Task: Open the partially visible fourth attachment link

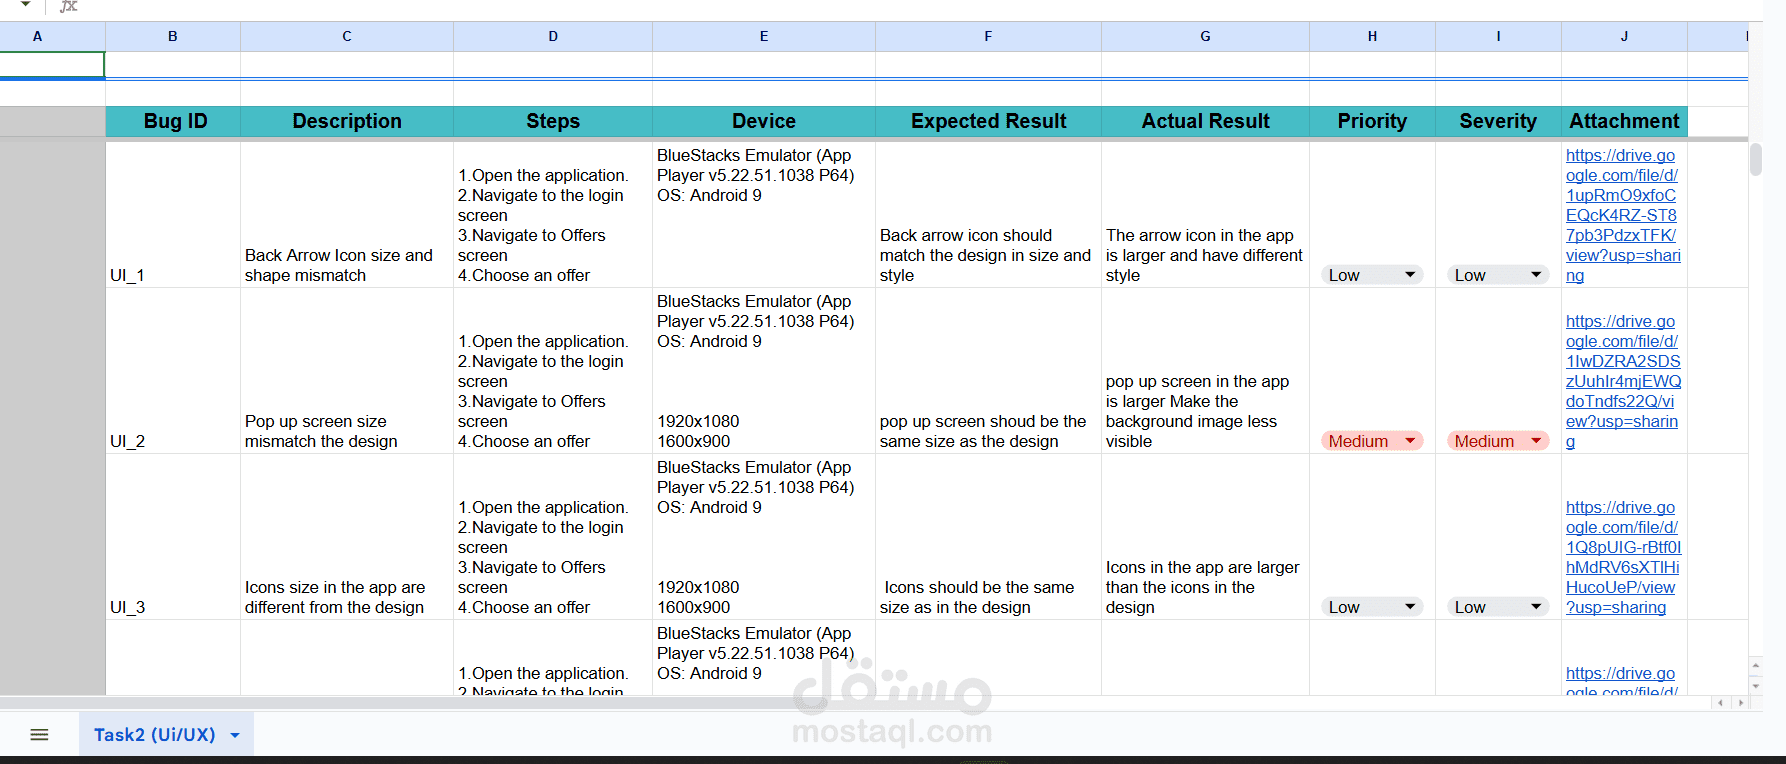Action: [x=1621, y=681]
